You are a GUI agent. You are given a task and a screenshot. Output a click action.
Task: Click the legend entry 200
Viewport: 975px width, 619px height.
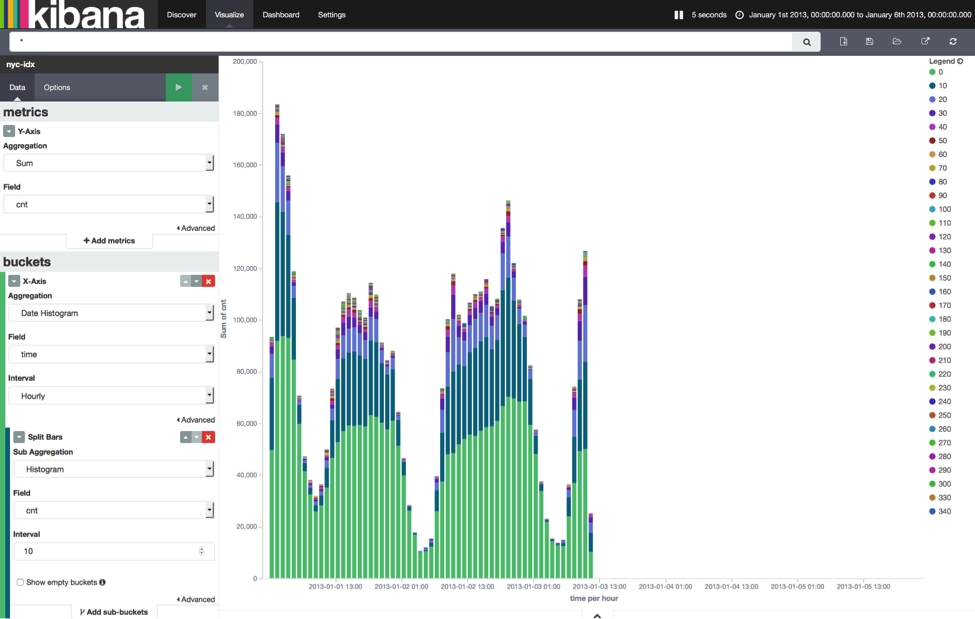pos(940,347)
